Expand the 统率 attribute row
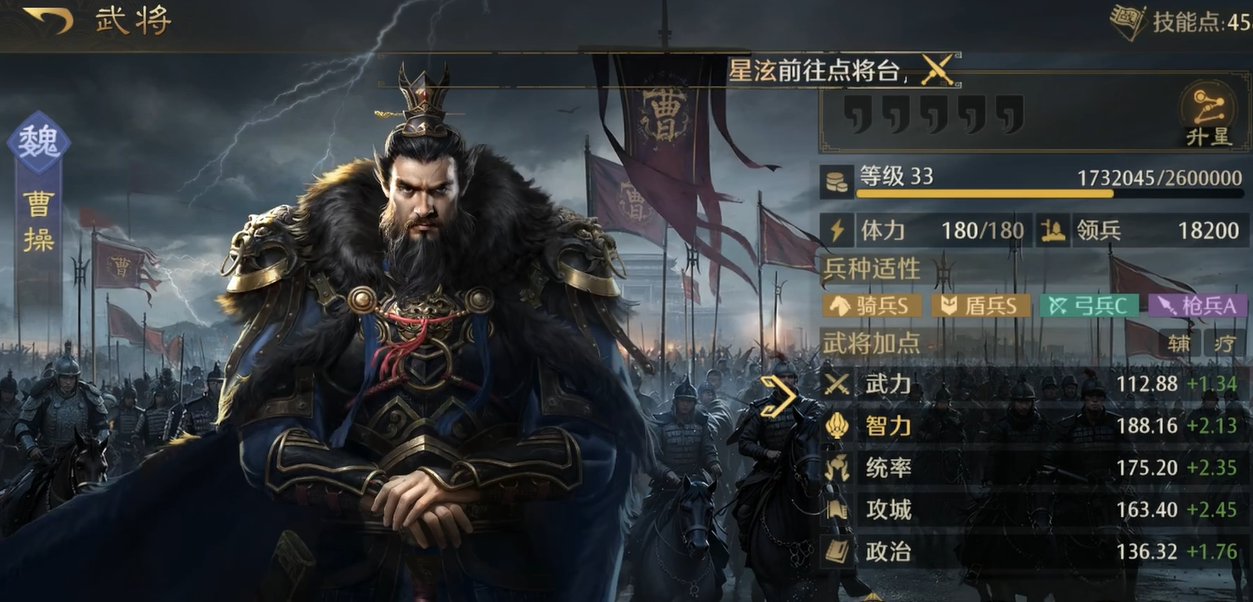The image size is (1253, 602). click(x=1031, y=468)
